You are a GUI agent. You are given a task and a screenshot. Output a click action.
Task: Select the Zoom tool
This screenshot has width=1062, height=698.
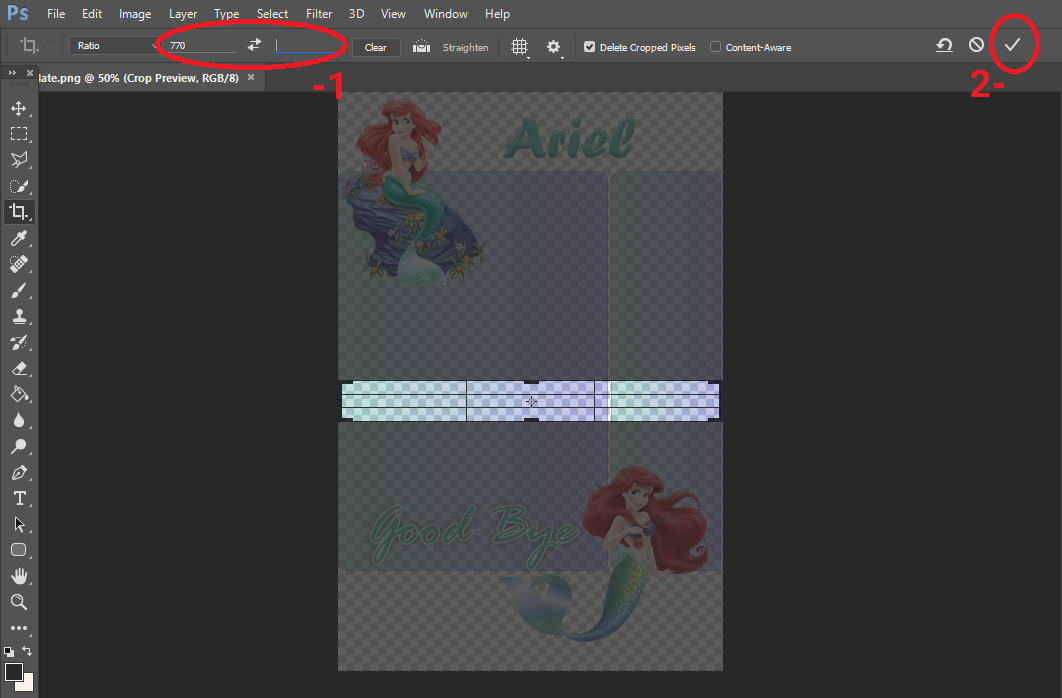(19, 602)
